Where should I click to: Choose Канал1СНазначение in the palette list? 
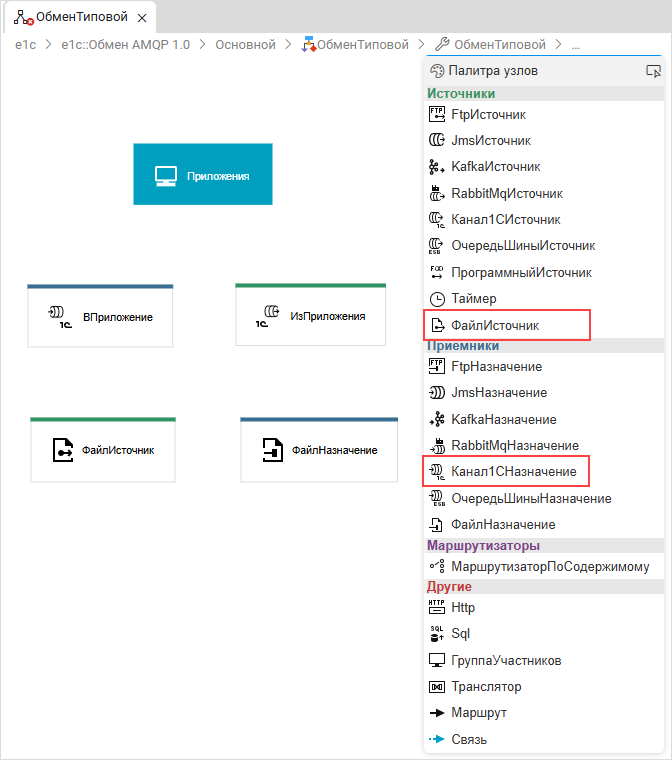pyautogui.click(x=513, y=471)
